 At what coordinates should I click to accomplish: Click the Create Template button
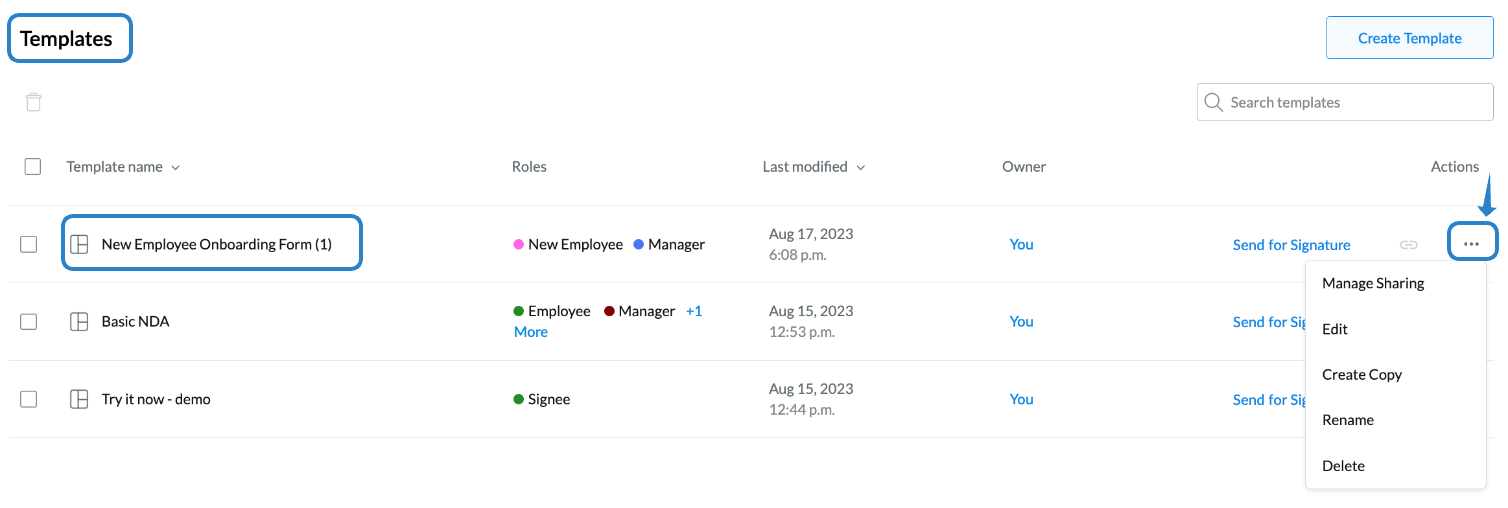1410,38
